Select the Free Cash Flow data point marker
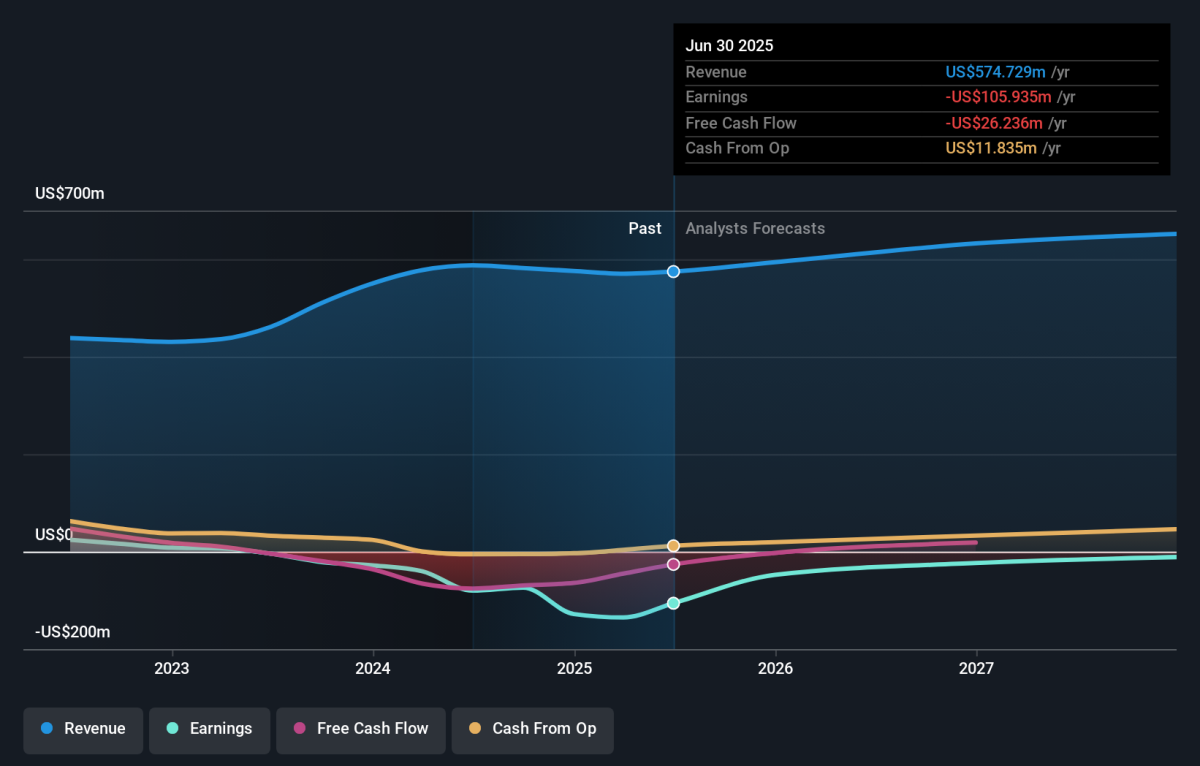The image size is (1200, 766). [x=674, y=565]
